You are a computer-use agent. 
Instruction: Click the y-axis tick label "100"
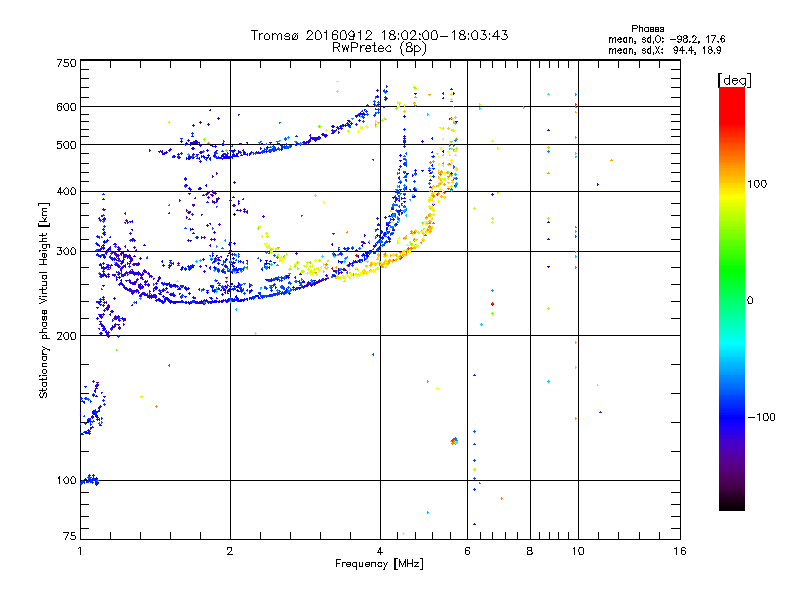point(66,480)
